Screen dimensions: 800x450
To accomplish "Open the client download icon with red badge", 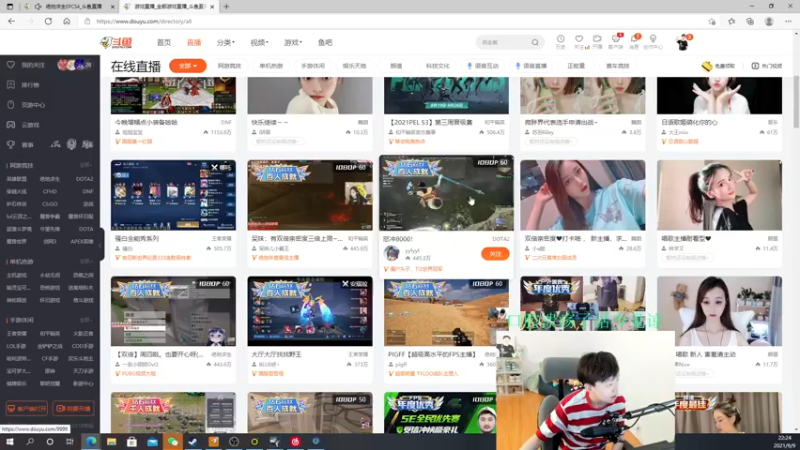I will pos(616,41).
